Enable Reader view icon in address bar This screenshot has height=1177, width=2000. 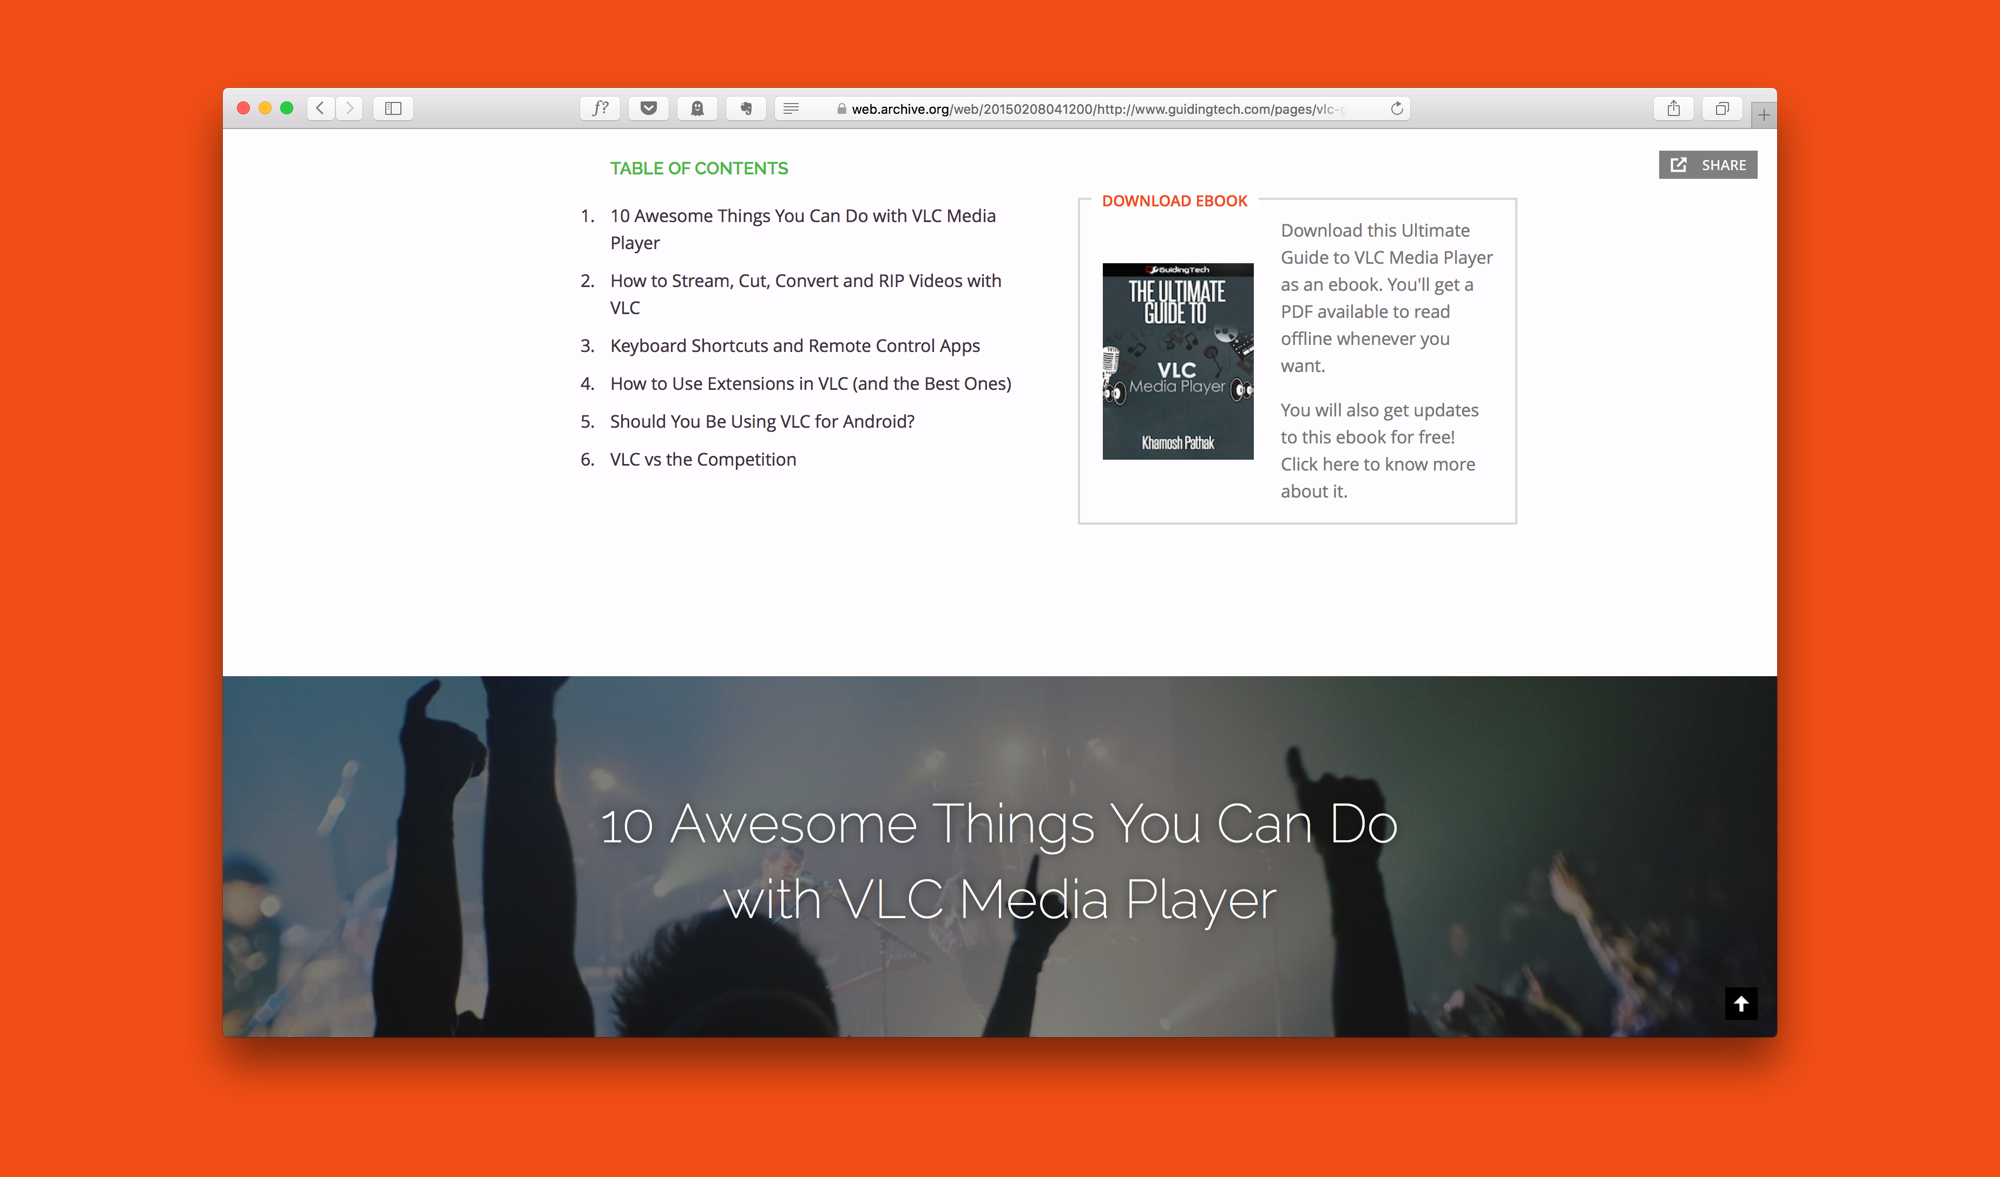(791, 108)
